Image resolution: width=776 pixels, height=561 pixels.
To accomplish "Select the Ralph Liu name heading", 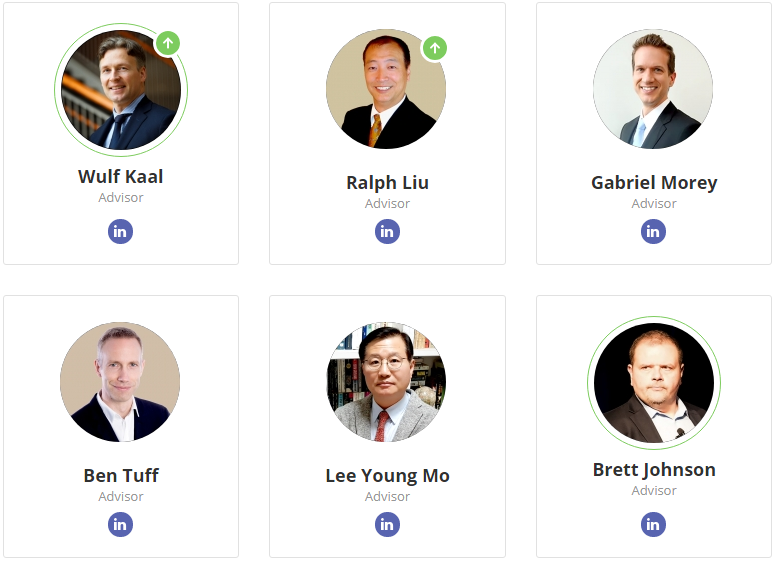I will coord(388,183).
